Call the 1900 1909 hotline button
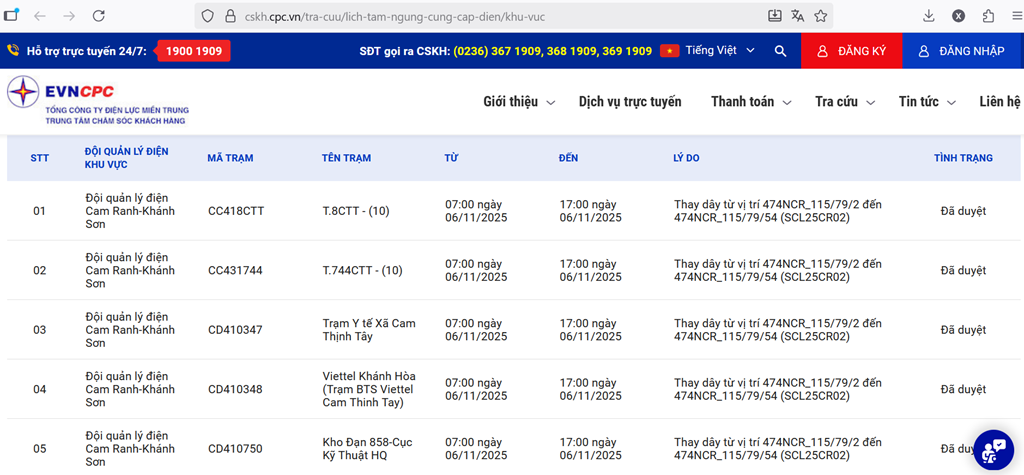The width and height of the screenshot is (1024, 475). tap(193, 51)
